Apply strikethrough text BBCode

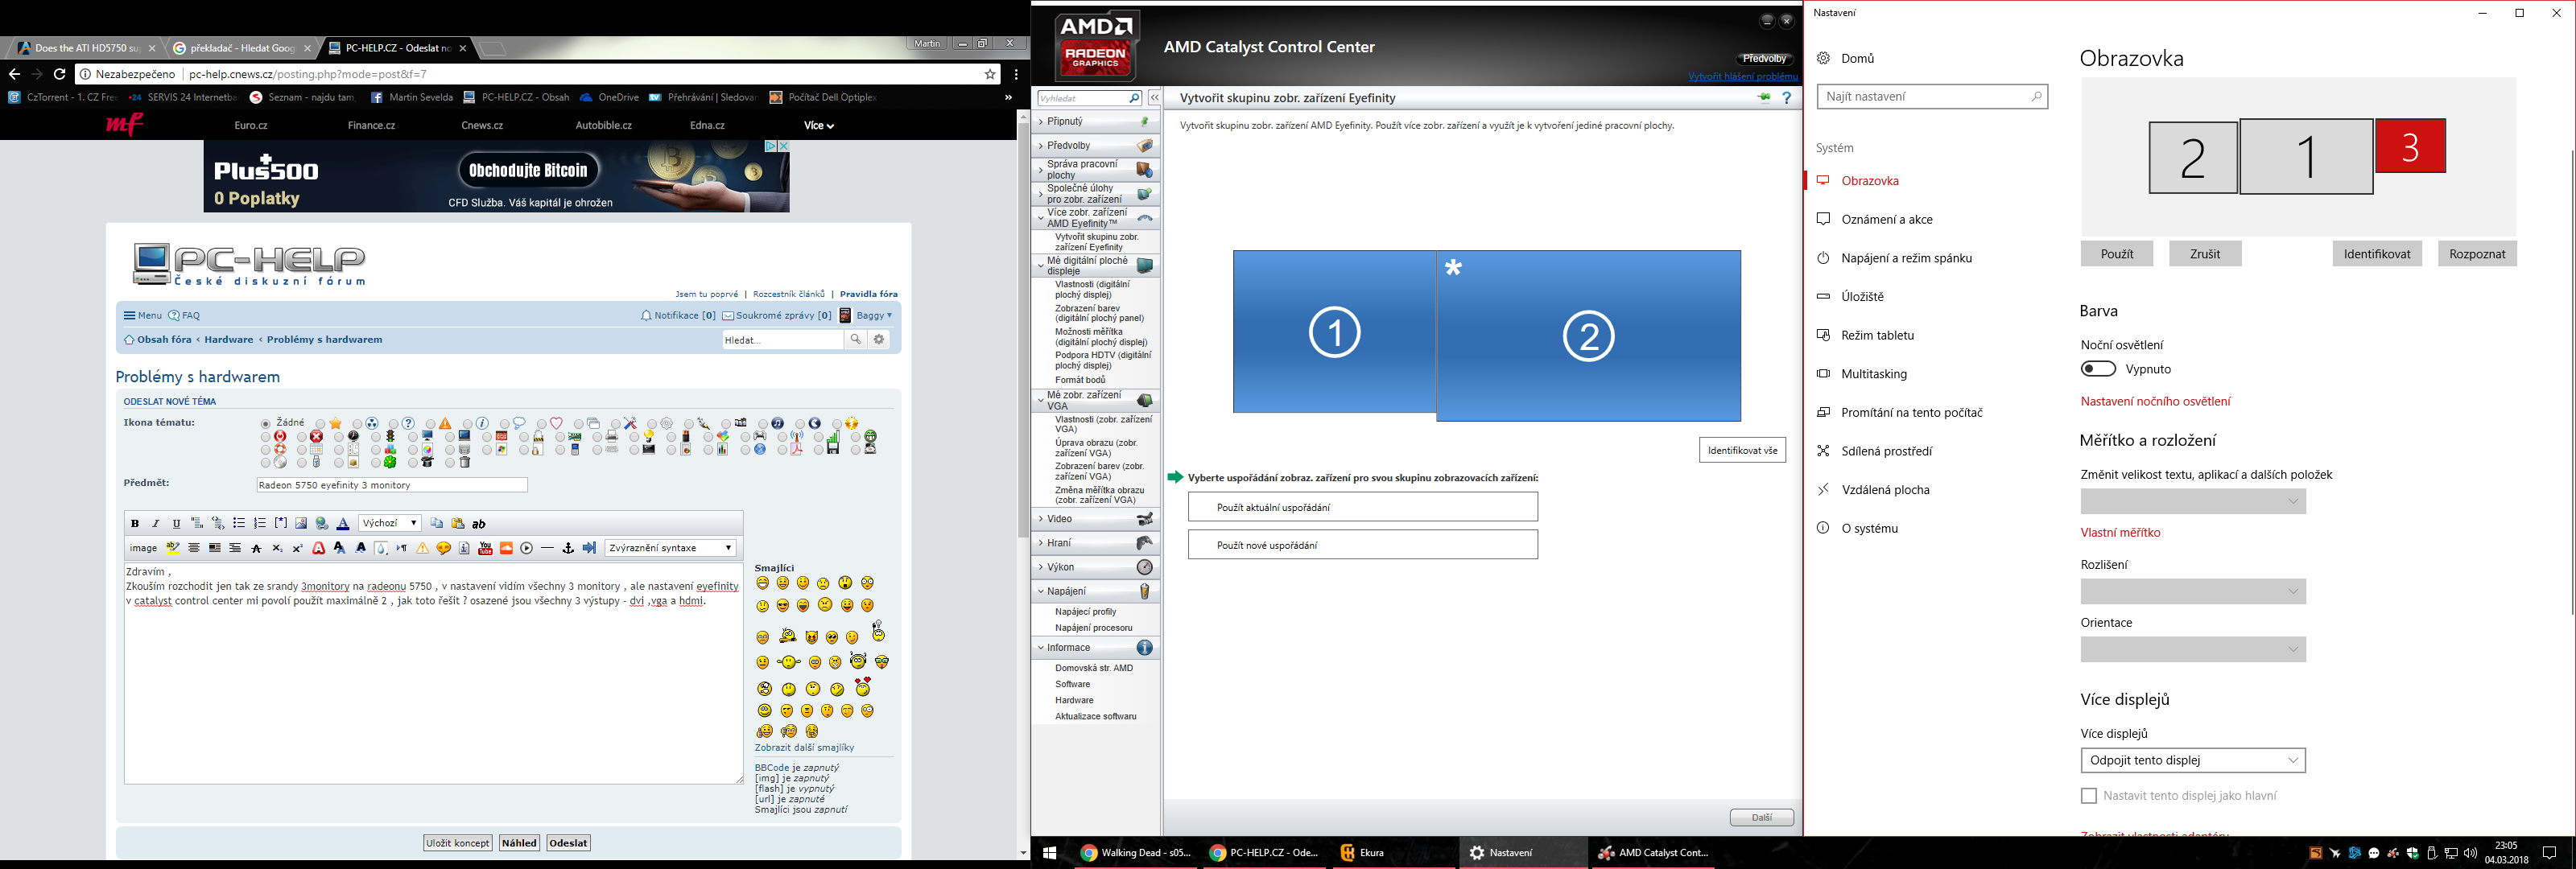click(256, 549)
